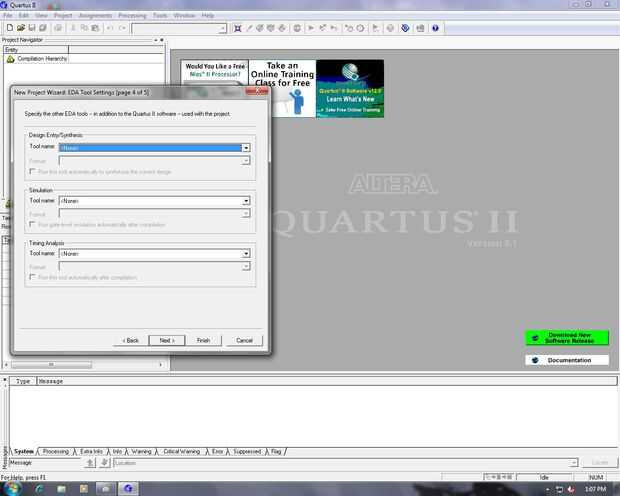
Task: Click the Type column header
Action: coord(23,381)
